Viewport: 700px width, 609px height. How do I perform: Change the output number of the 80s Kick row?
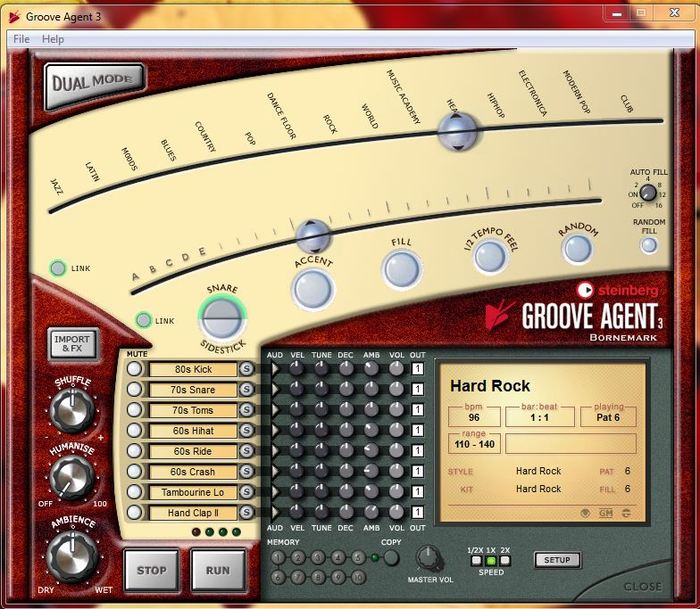pyautogui.click(x=417, y=369)
